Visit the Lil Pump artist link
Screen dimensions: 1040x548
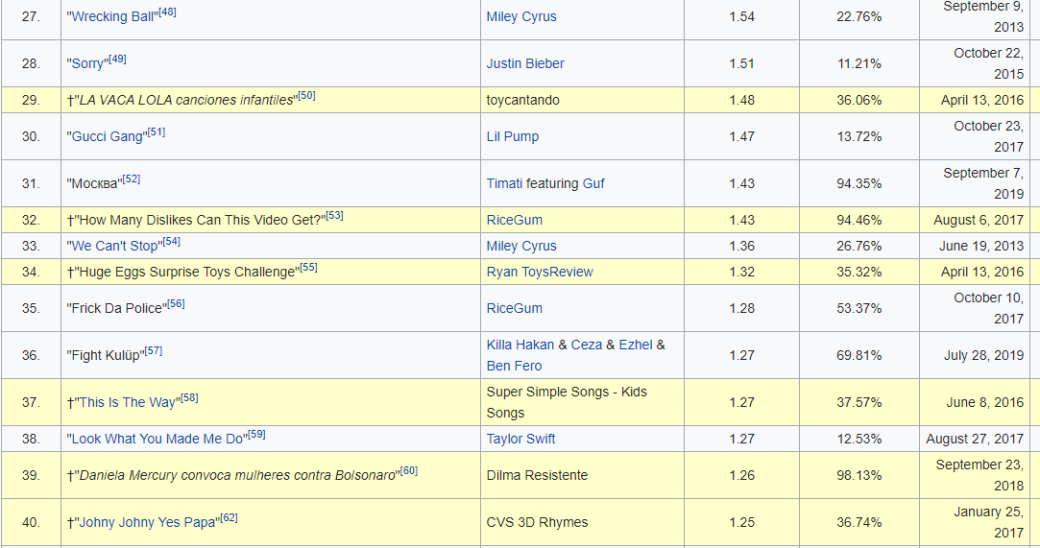pos(513,137)
